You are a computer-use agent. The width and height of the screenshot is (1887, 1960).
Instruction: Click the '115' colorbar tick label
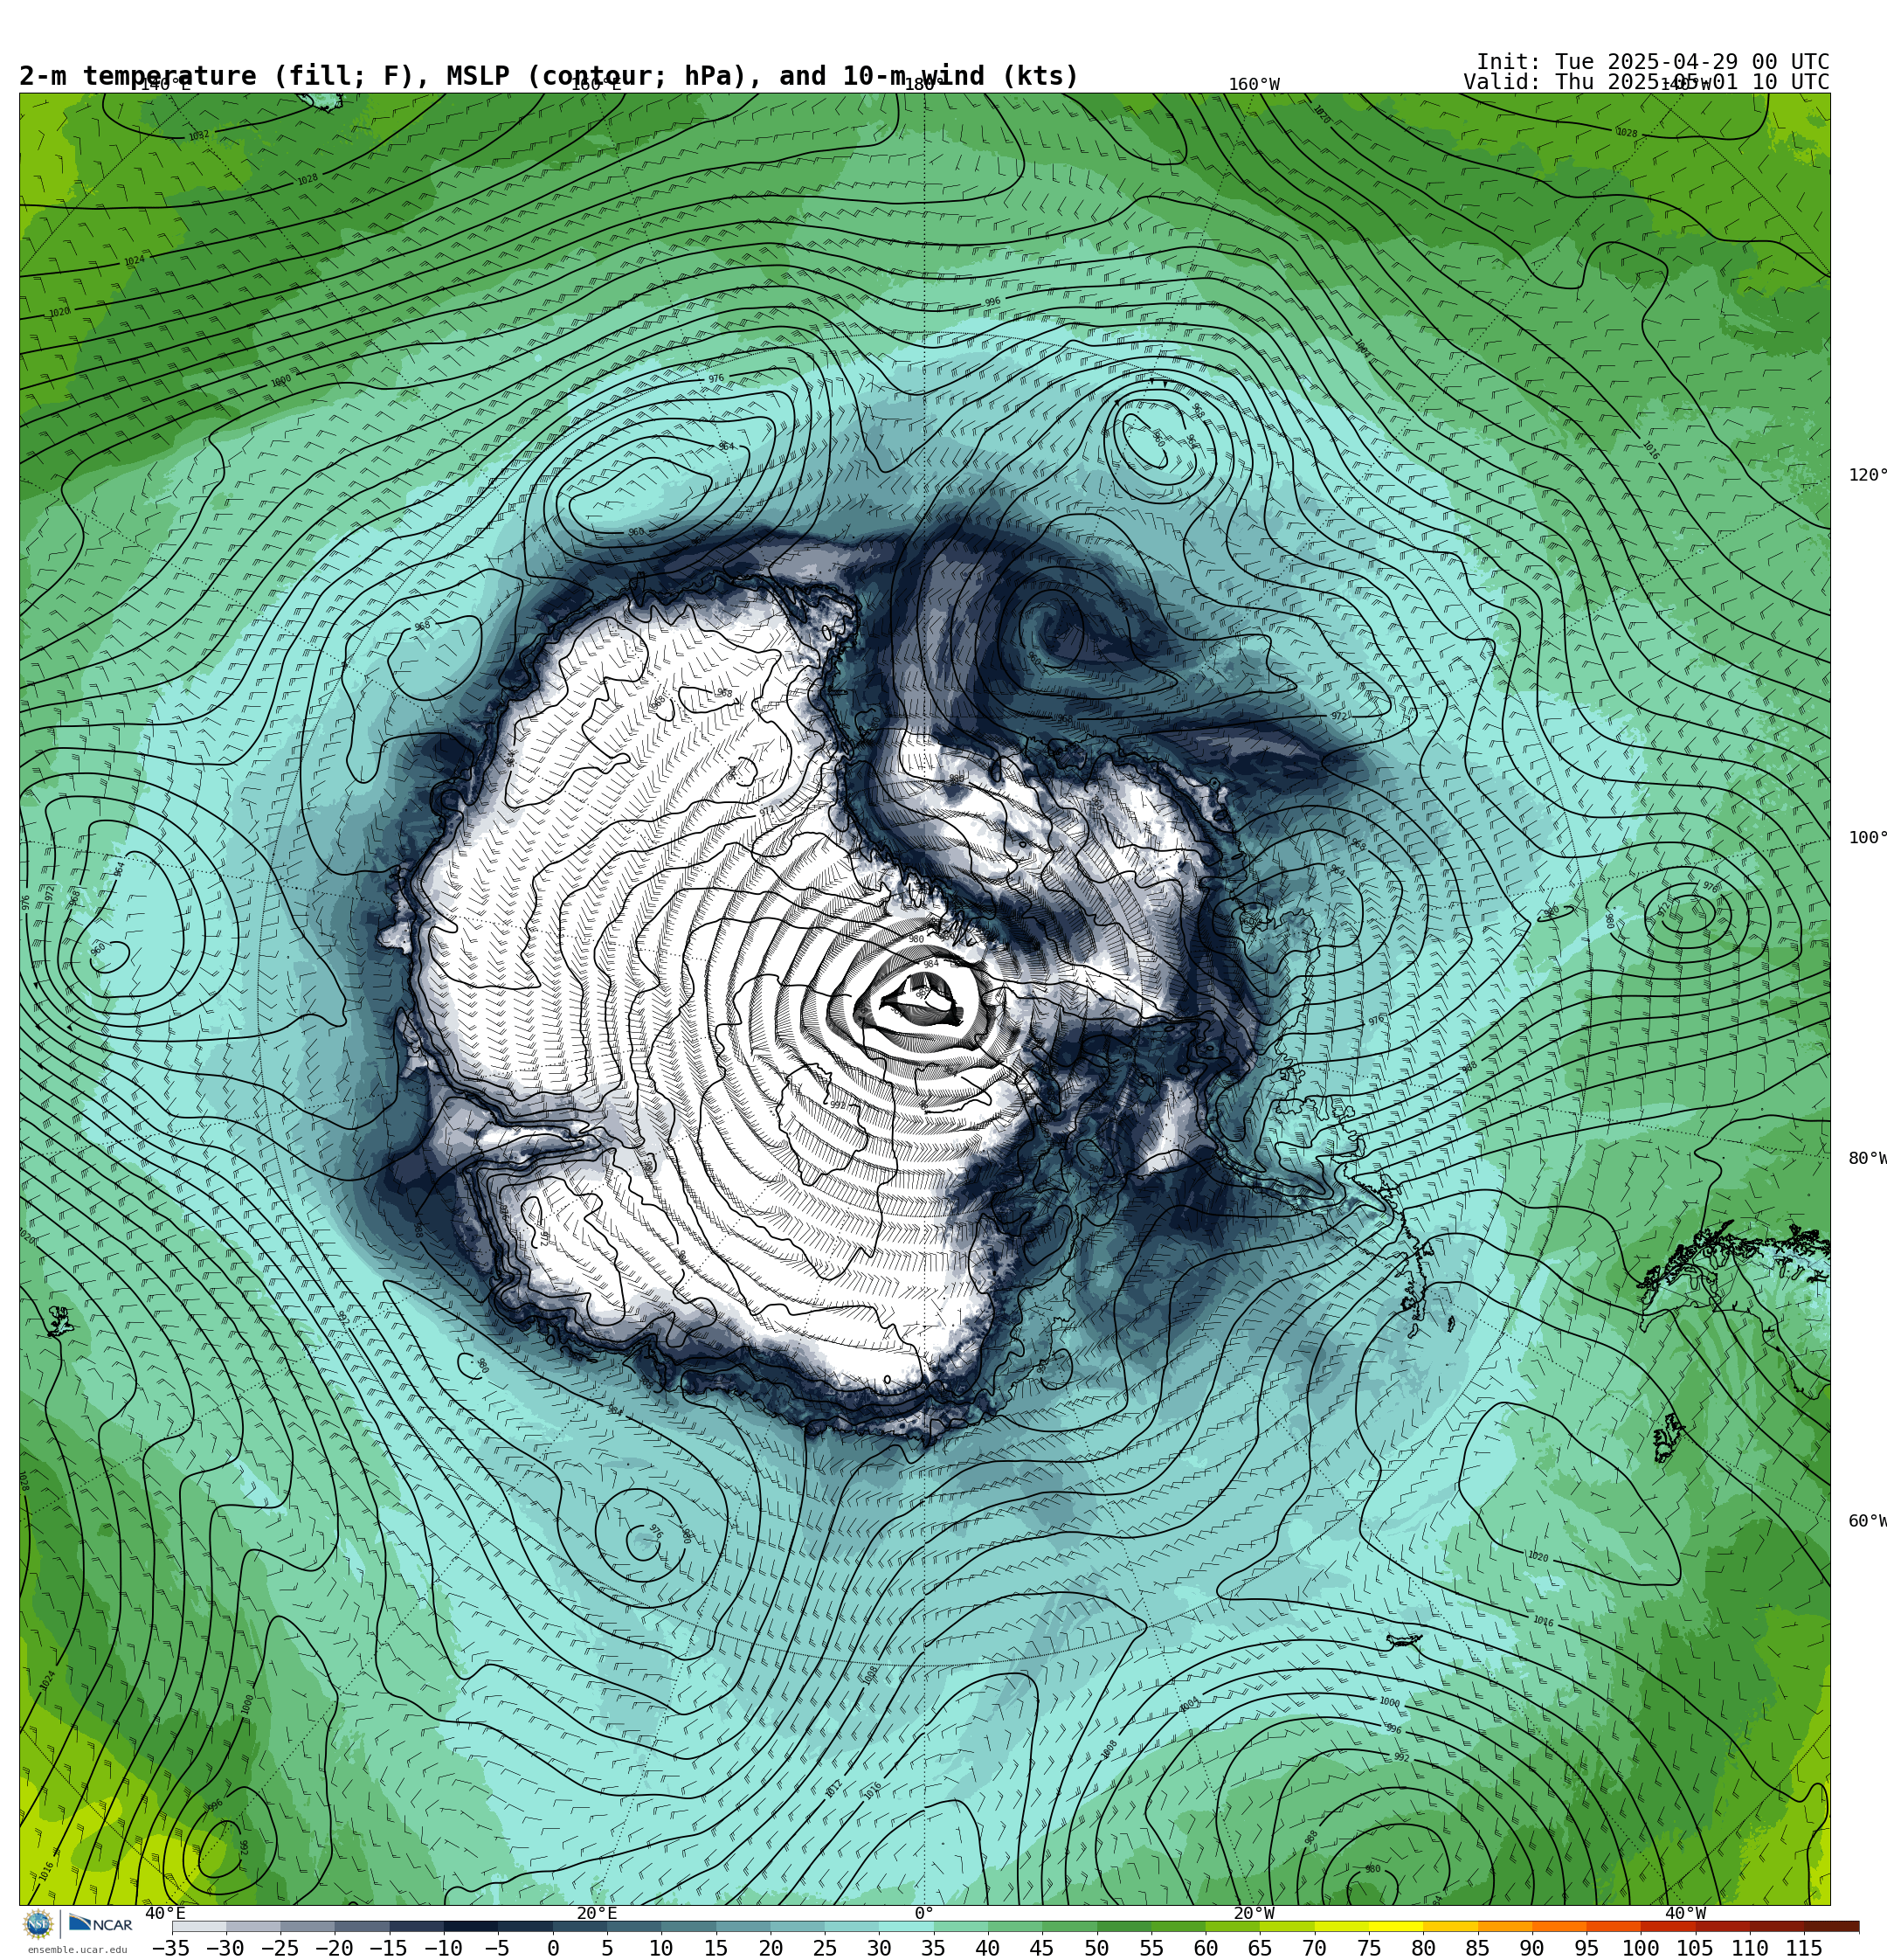click(x=1804, y=1948)
